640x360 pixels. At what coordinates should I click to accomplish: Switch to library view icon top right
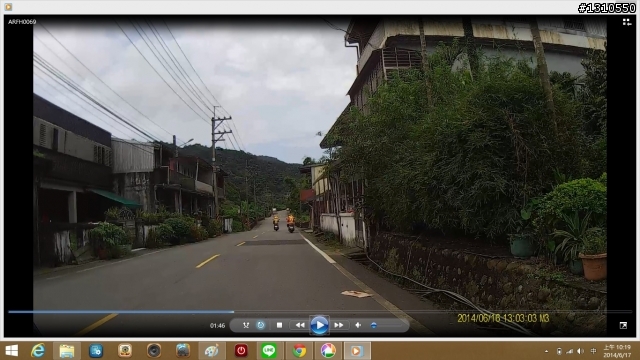coord(627,22)
